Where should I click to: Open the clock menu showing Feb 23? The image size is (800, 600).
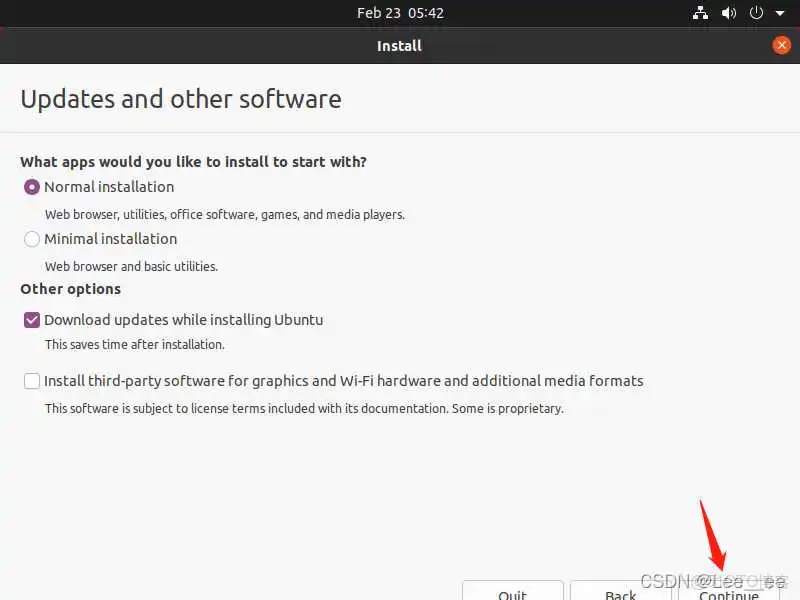(x=401, y=13)
